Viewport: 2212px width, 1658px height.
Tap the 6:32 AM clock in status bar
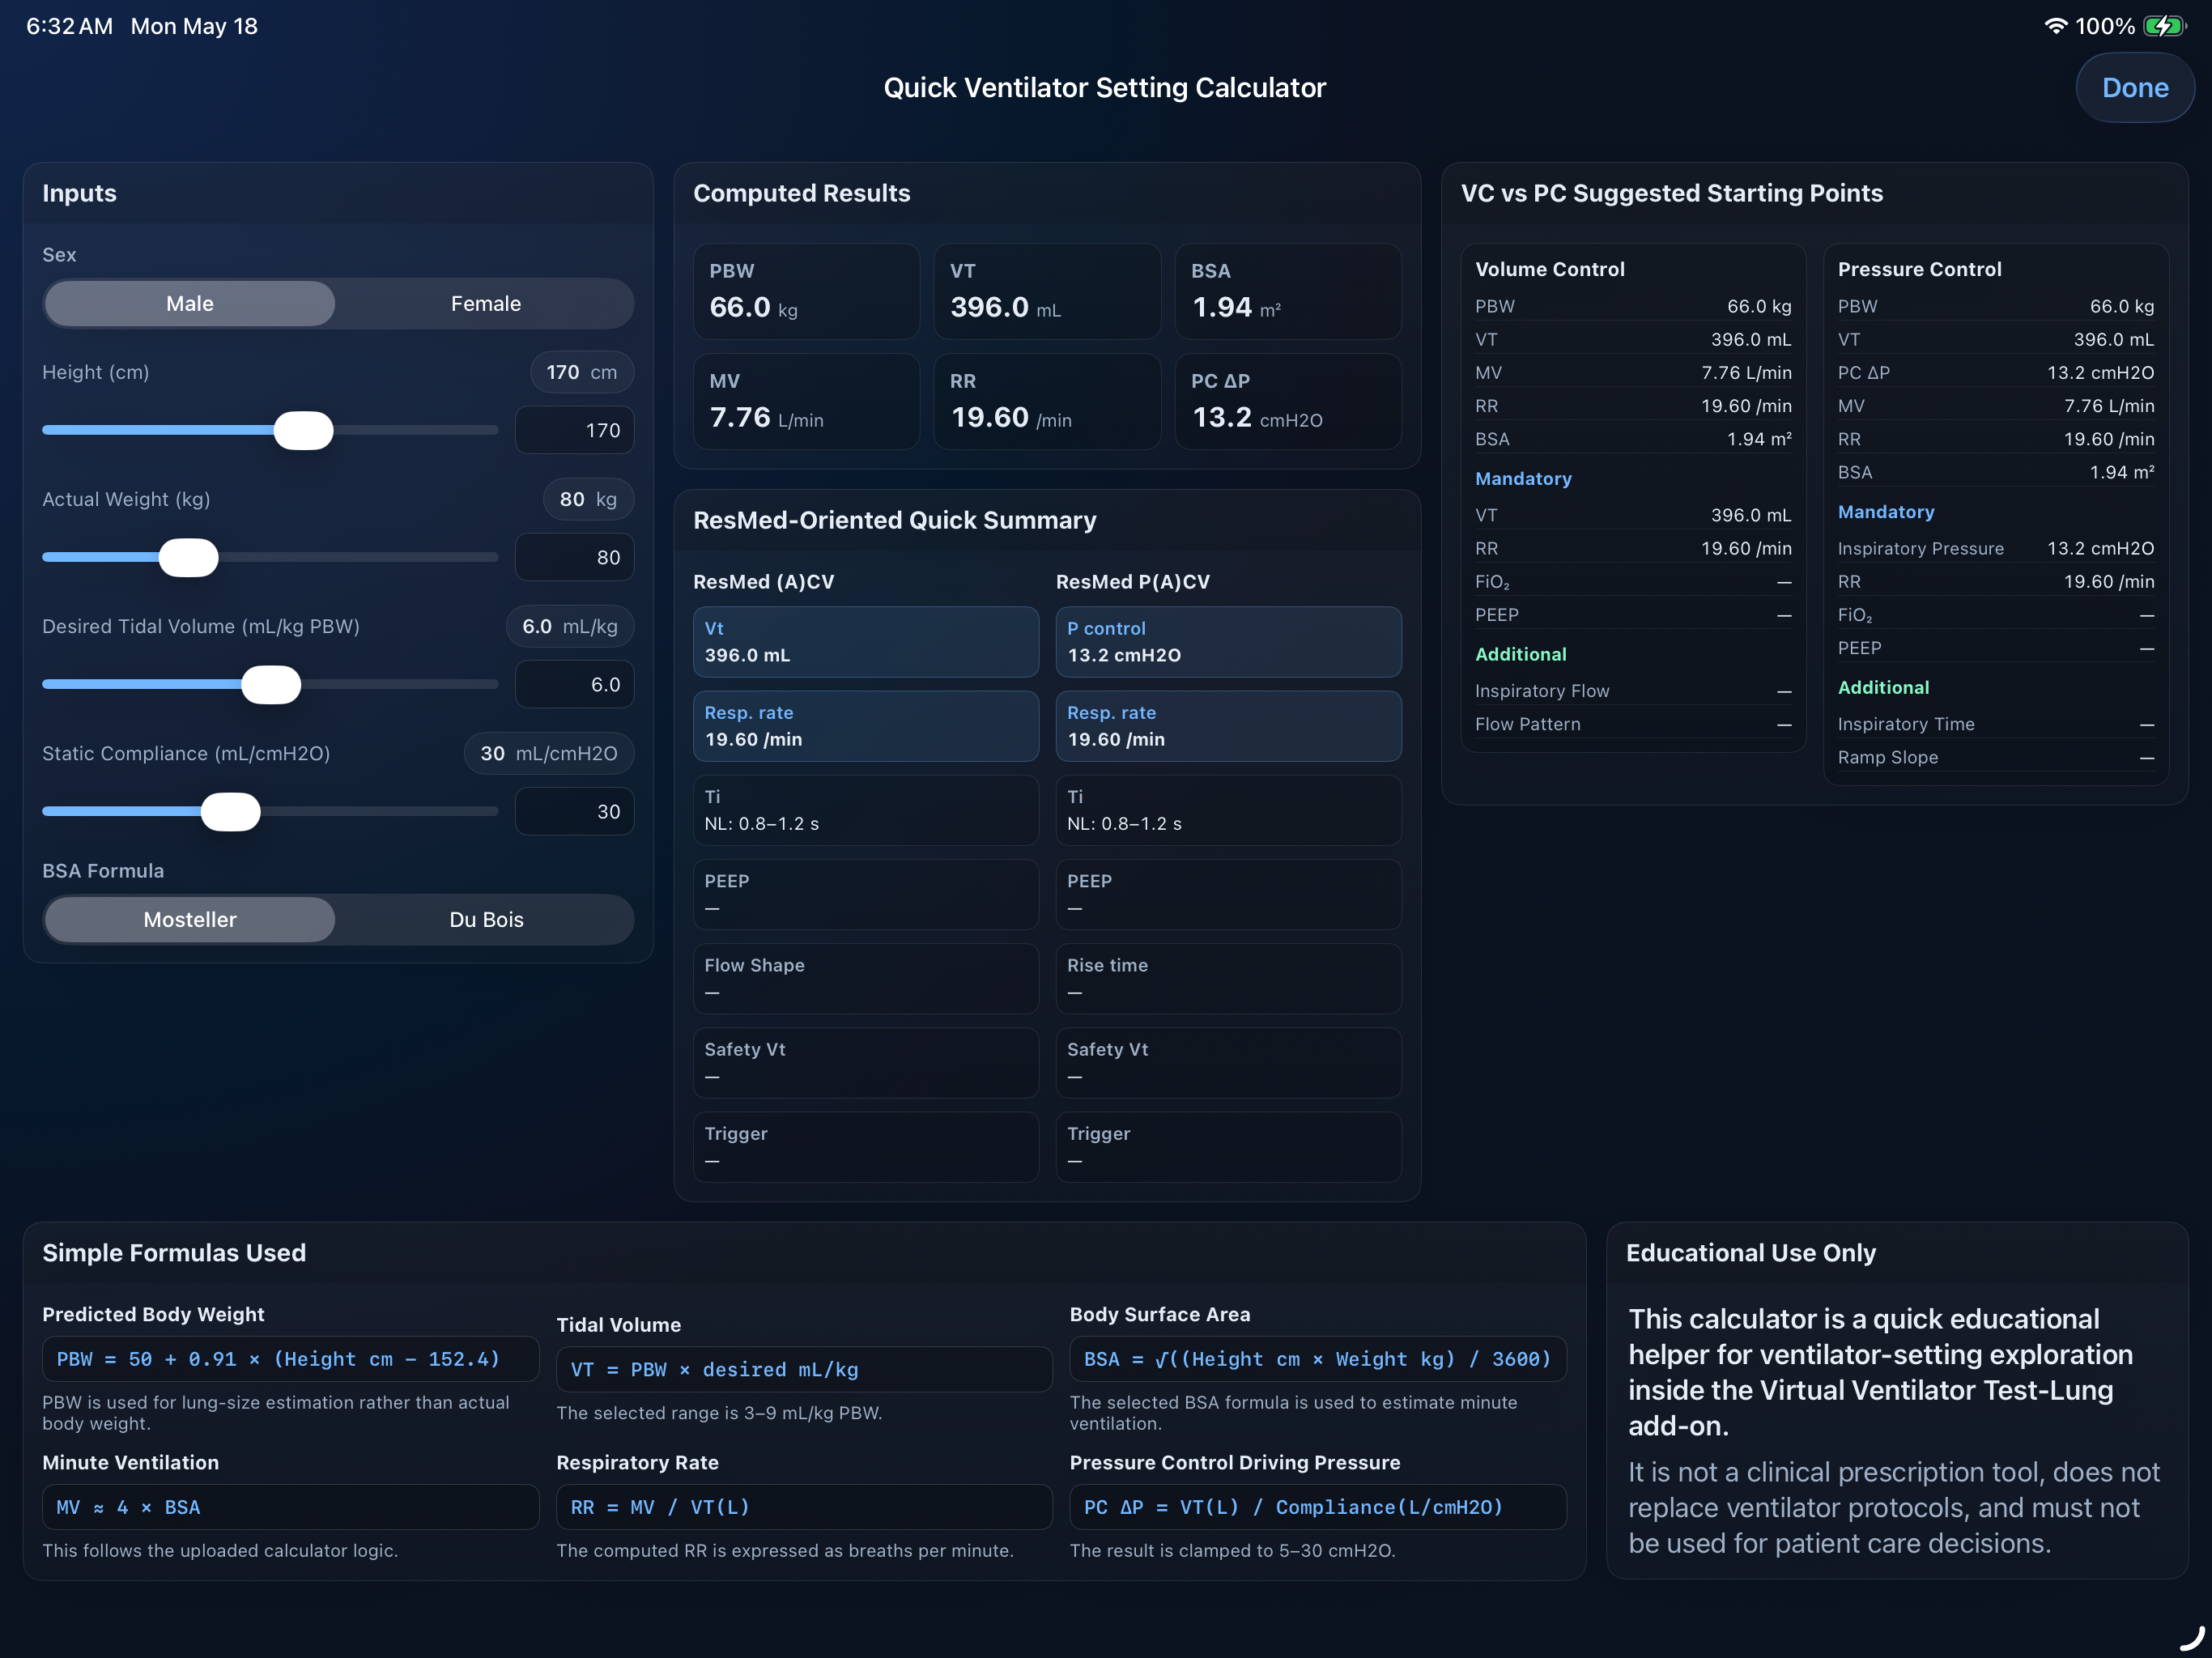pyautogui.click(x=69, y=26)
